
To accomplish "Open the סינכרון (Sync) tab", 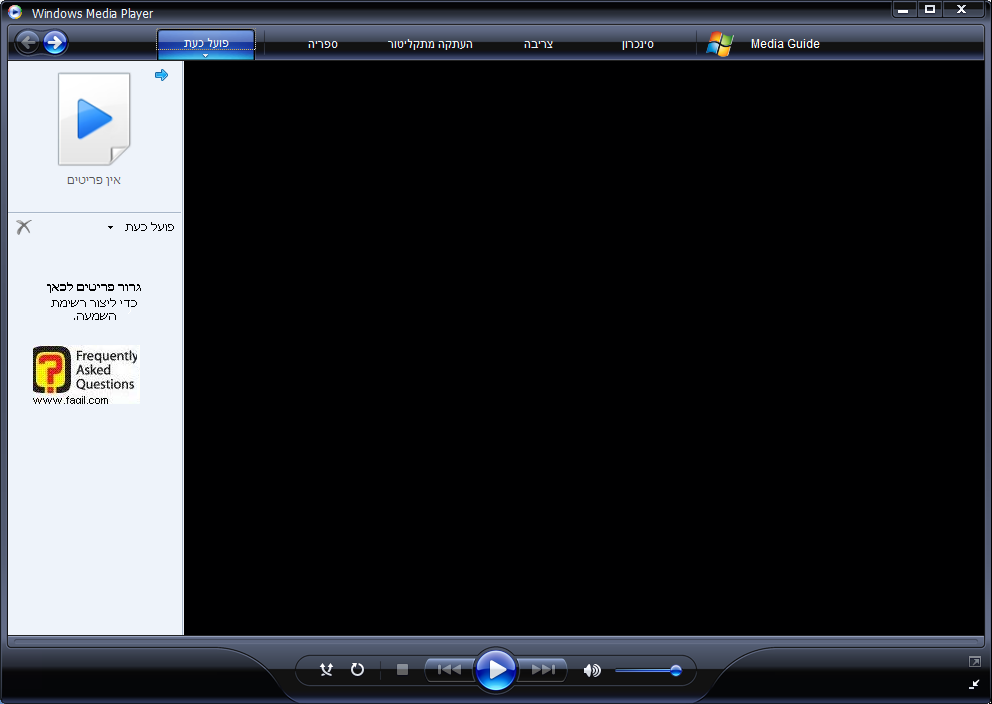I will point(637,44).
